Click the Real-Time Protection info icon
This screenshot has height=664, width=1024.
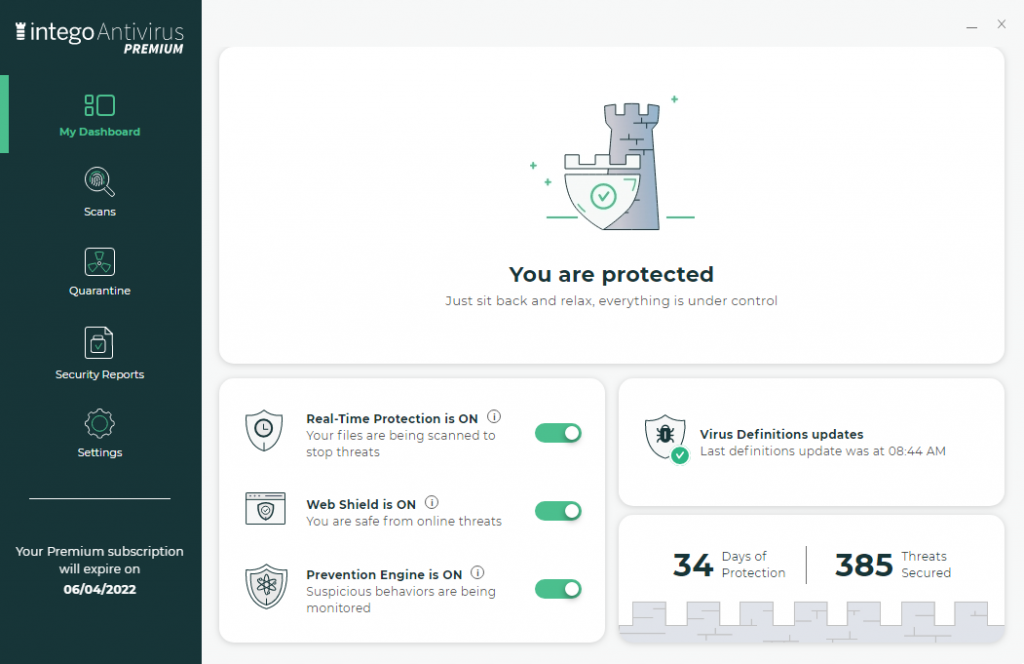click(x=494, y=417)
